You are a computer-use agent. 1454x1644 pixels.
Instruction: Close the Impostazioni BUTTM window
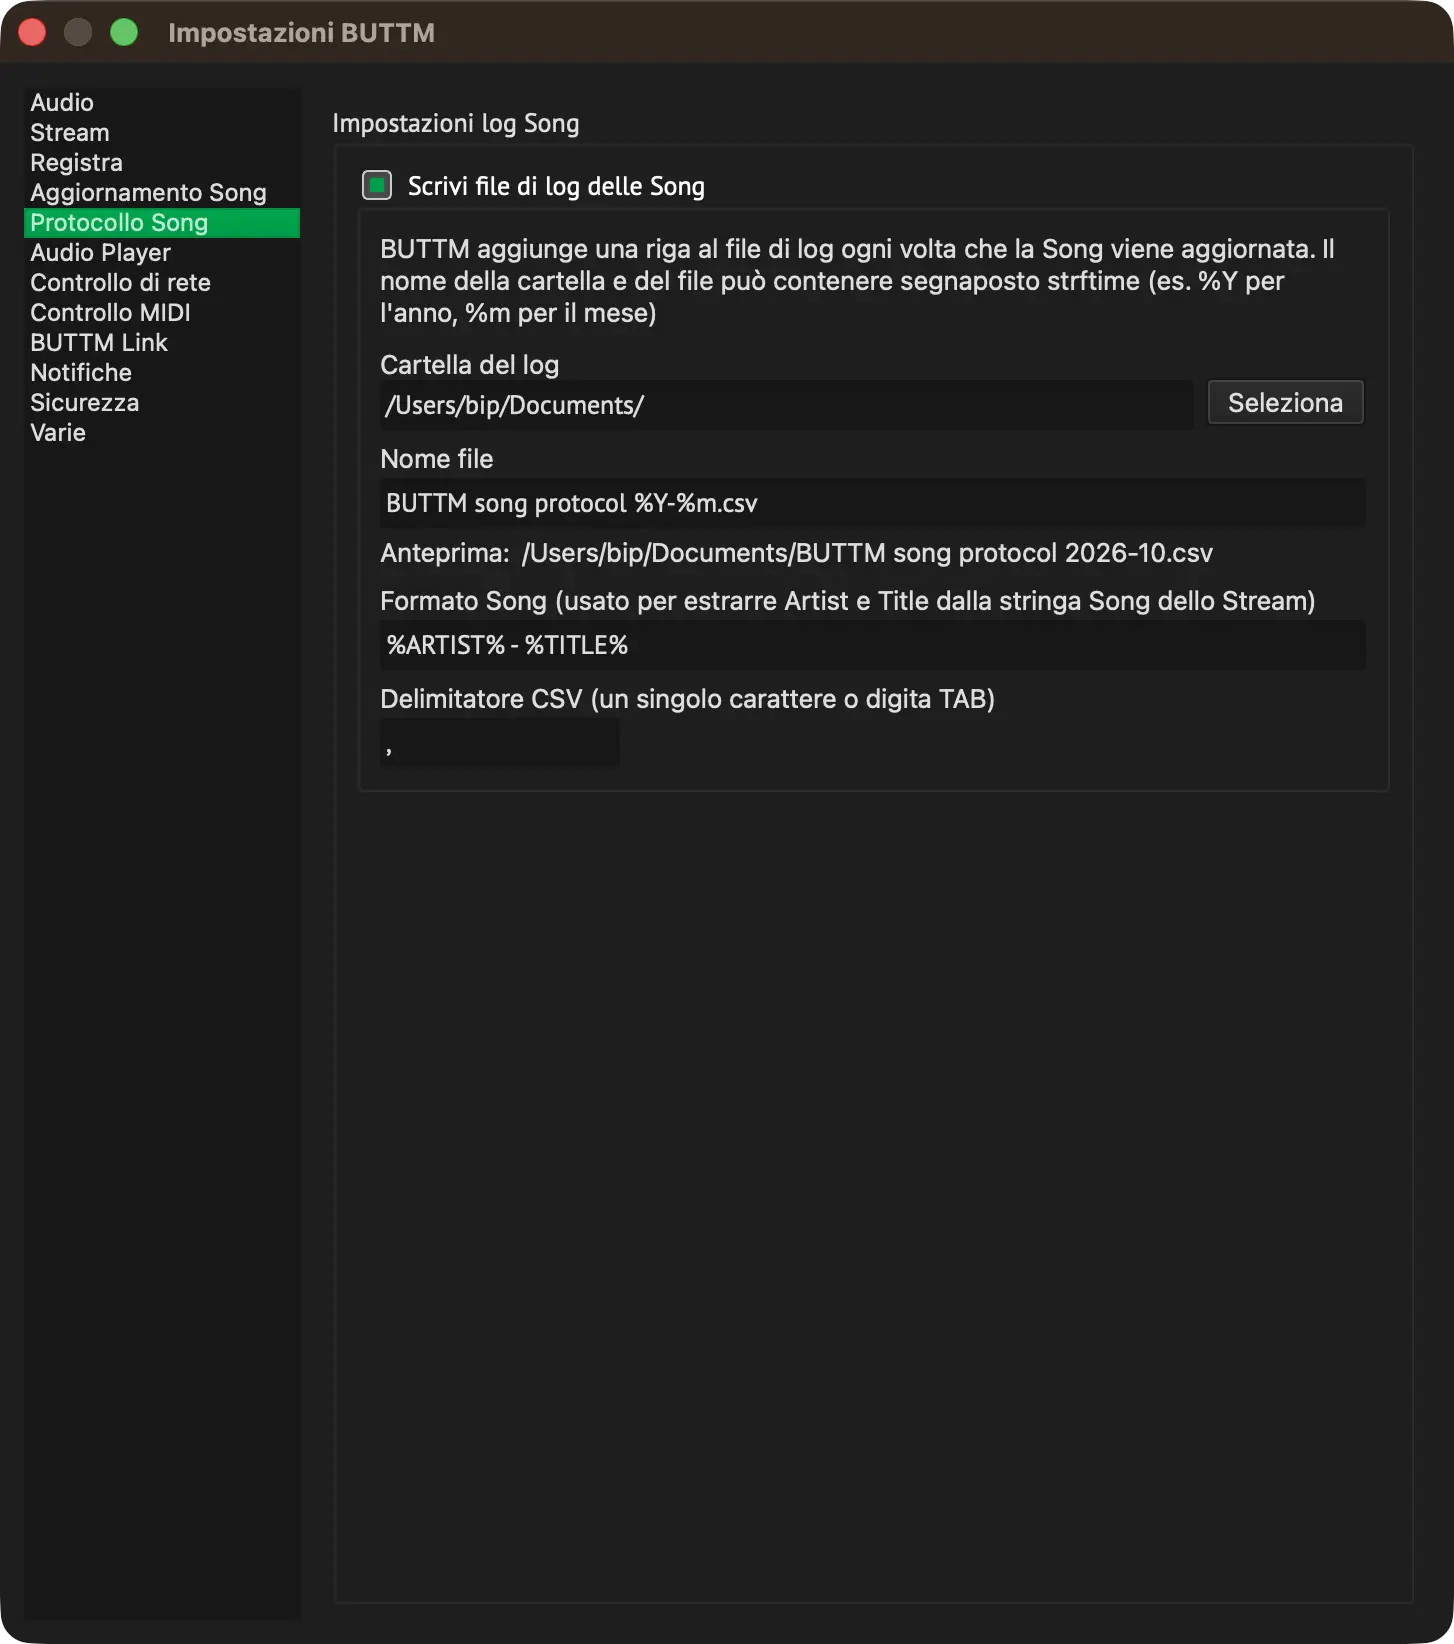pyautogui.click(x=32, y=33)
